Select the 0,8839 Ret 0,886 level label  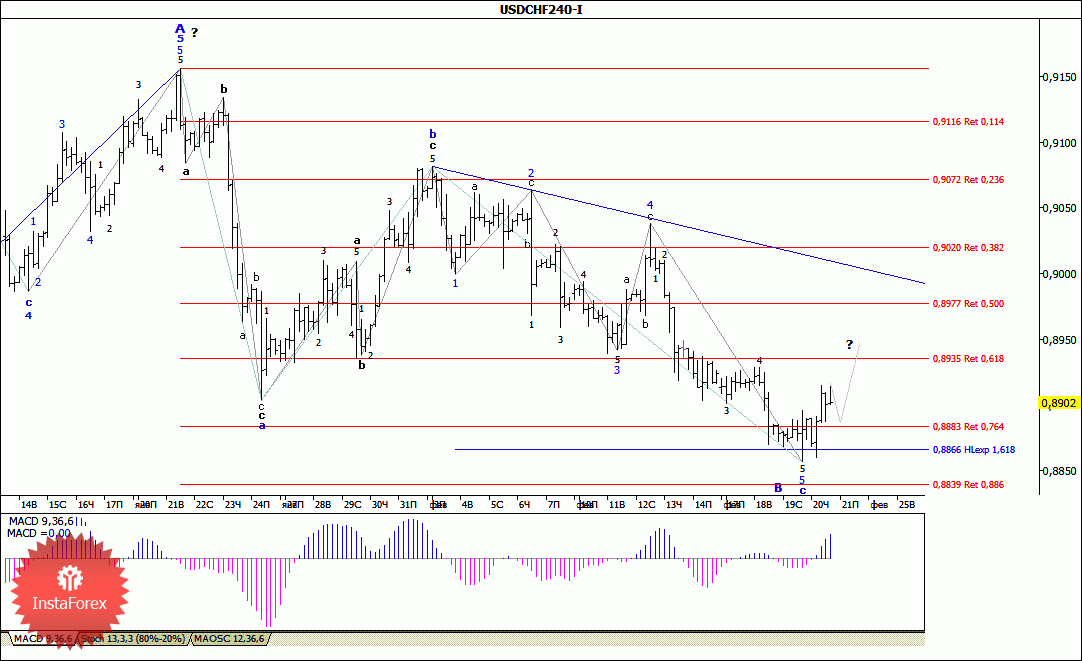[968, 485]
